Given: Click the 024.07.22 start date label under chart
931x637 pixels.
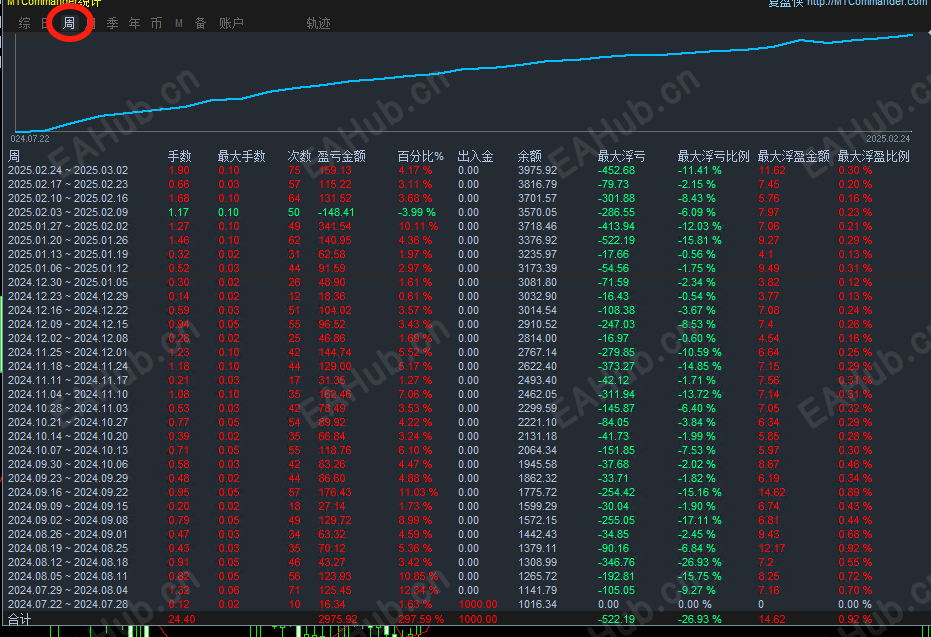Looking at the screenshot, I should pyautogui.click(x=30, y=138).
